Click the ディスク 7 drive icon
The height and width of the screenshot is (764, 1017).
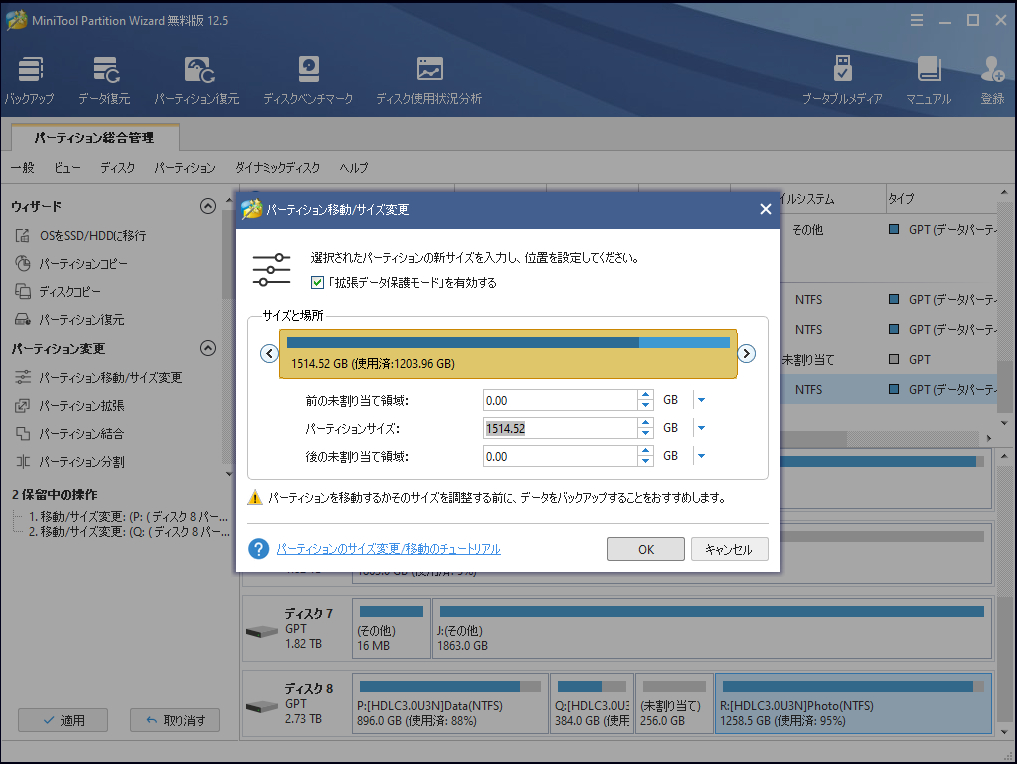(261, 630)
